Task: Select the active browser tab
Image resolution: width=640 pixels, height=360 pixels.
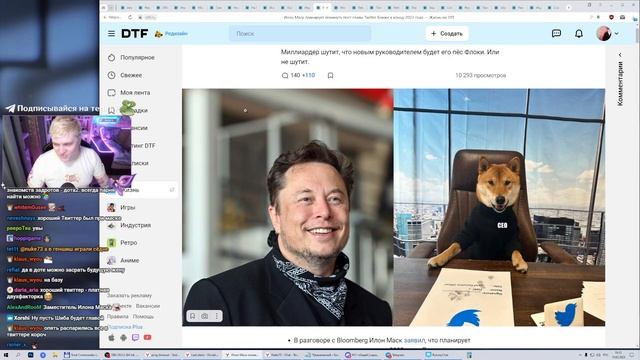Action: 323,7
